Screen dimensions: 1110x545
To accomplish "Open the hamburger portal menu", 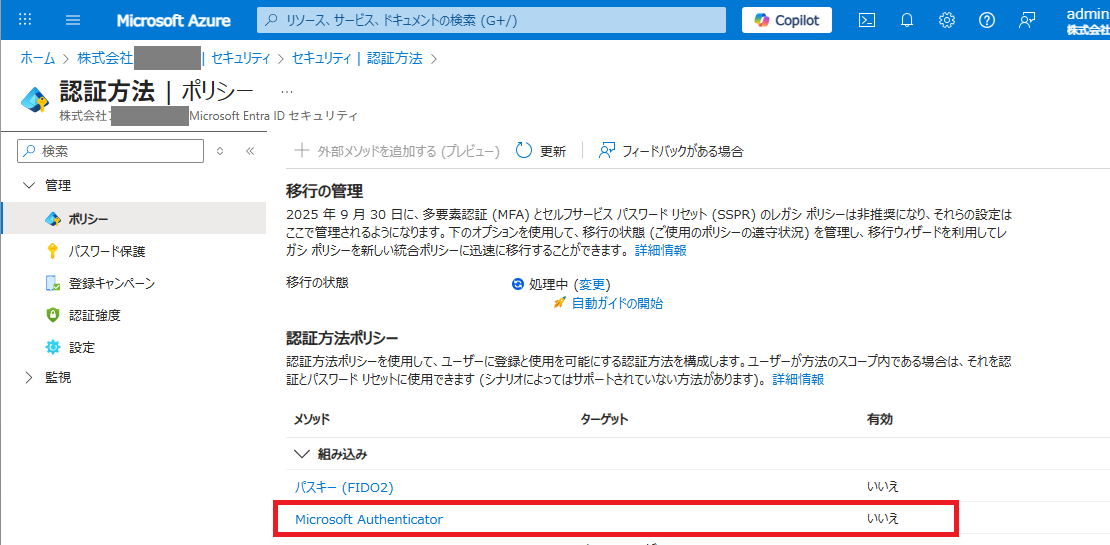I will 73,20.
